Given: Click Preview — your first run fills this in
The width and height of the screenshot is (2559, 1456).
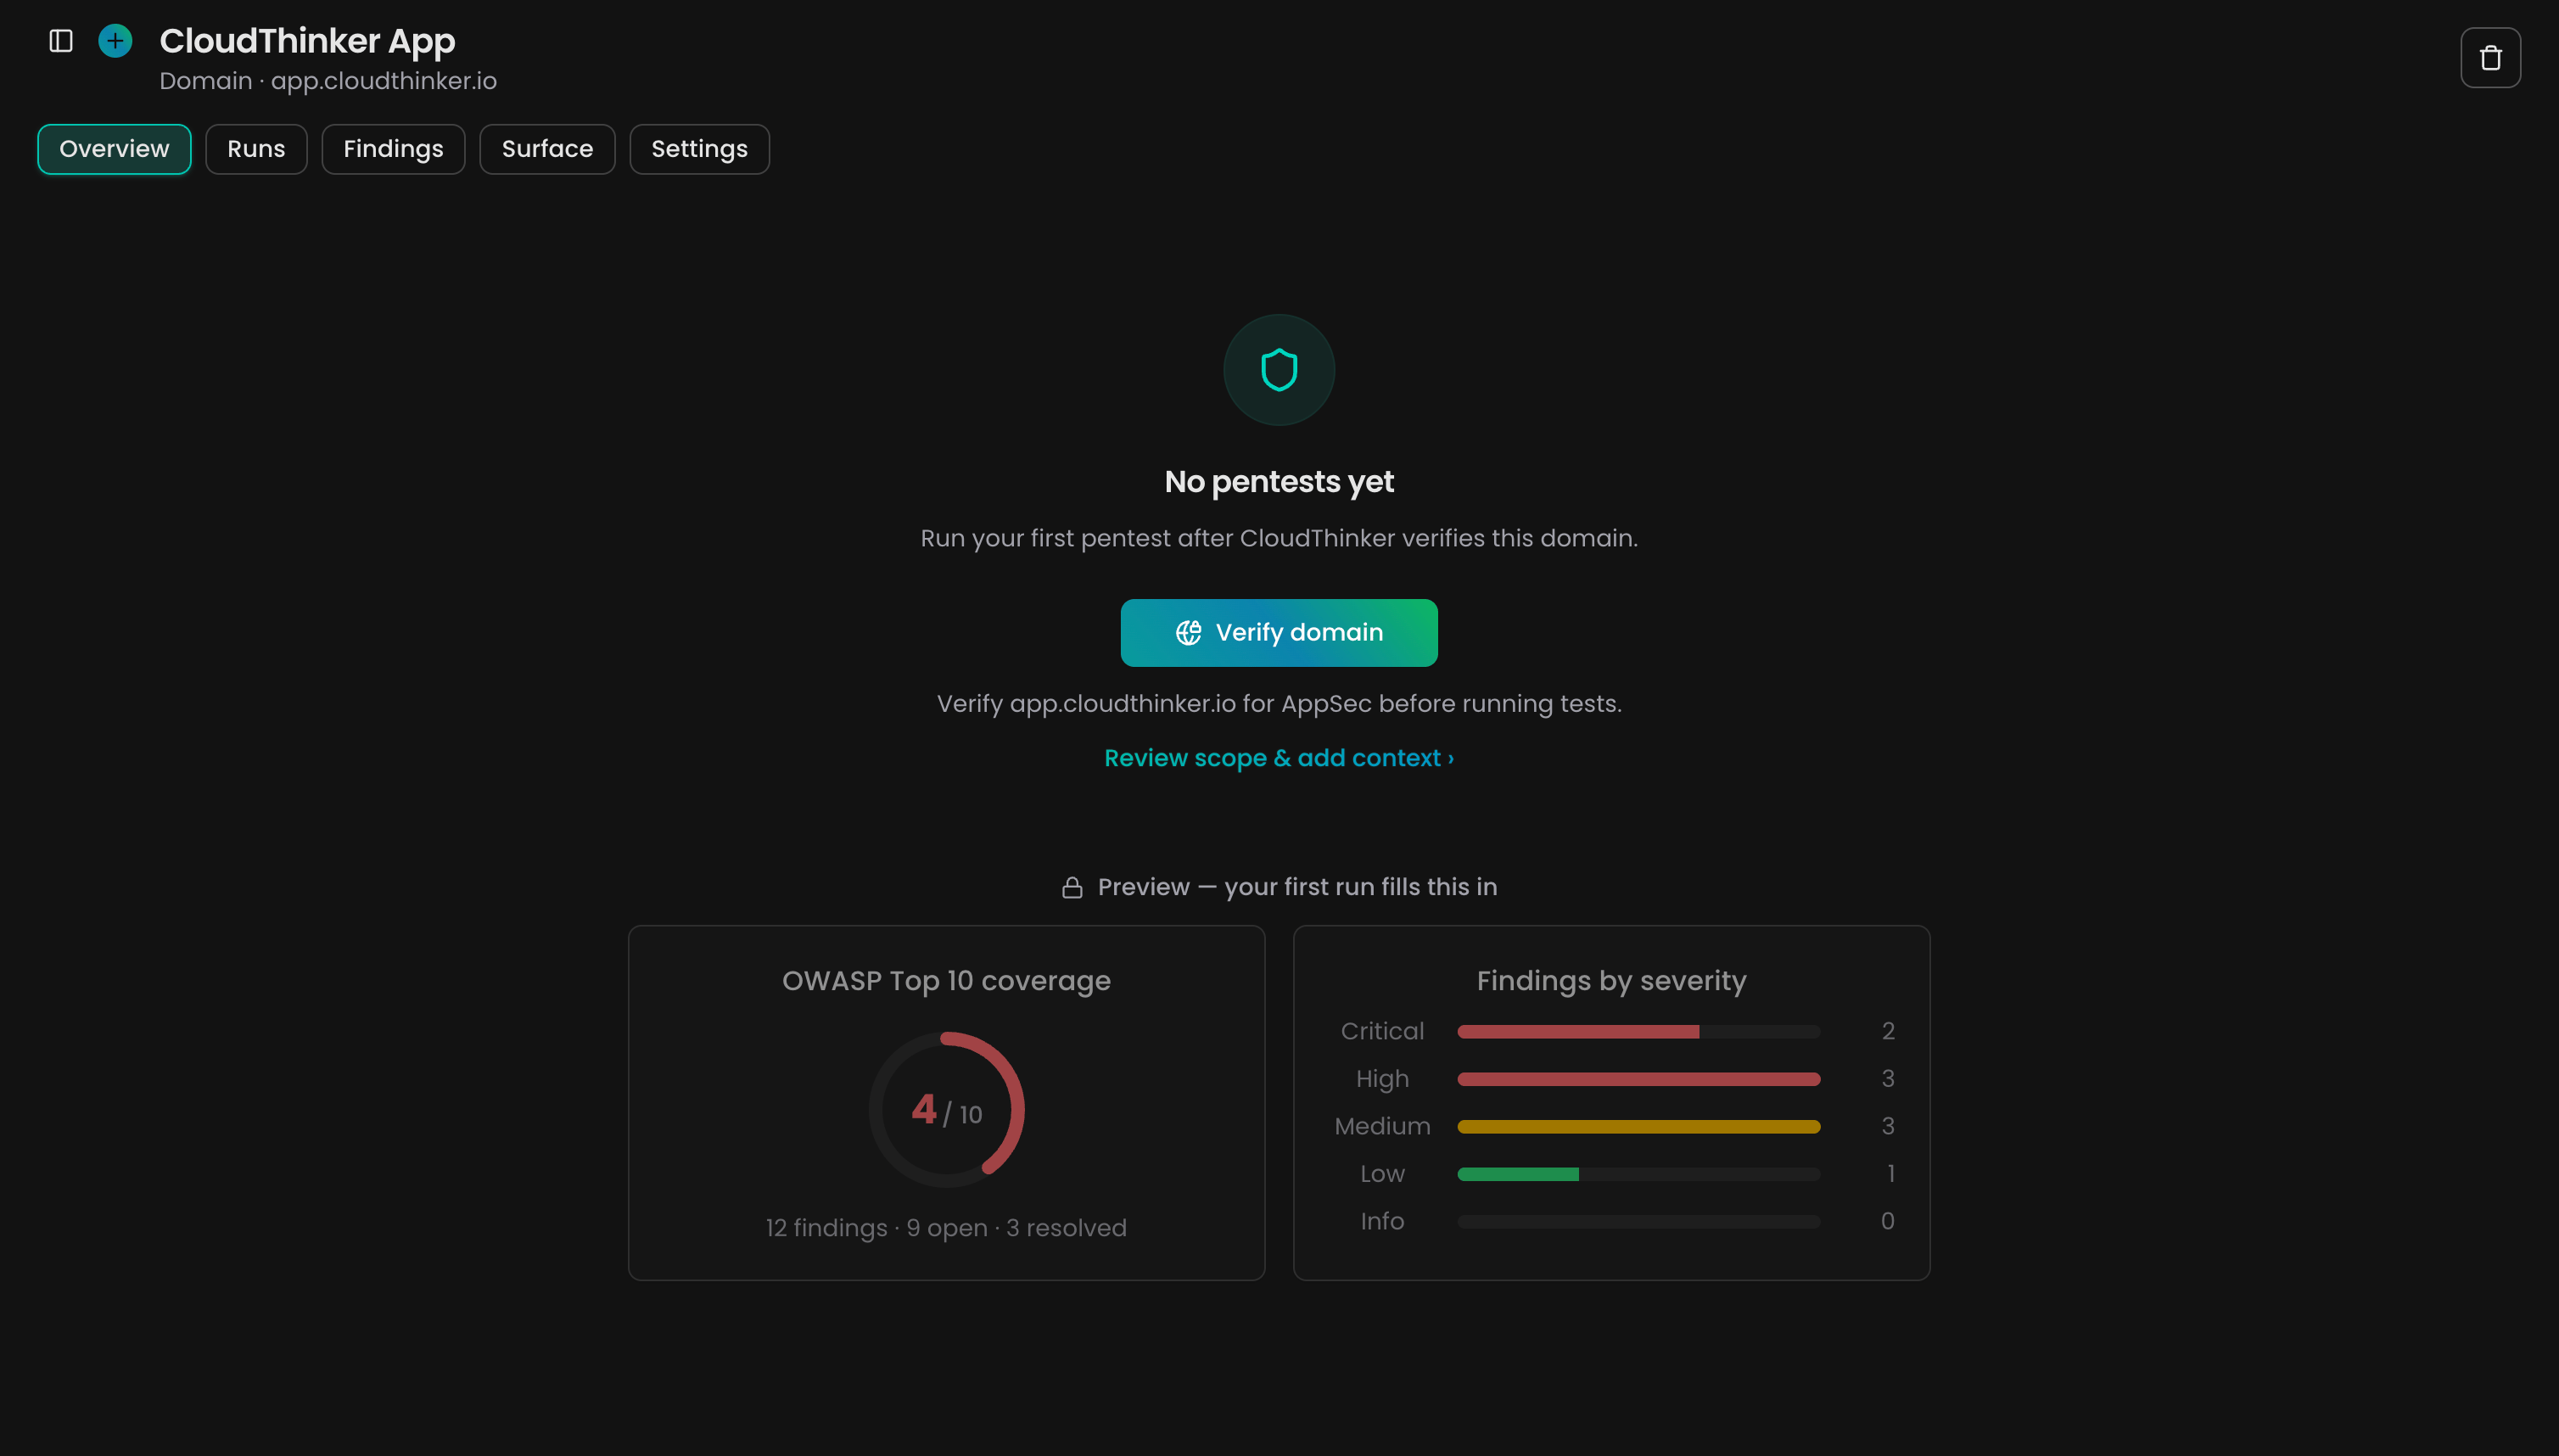Looking at the screenshot, I should [1297, 887].
